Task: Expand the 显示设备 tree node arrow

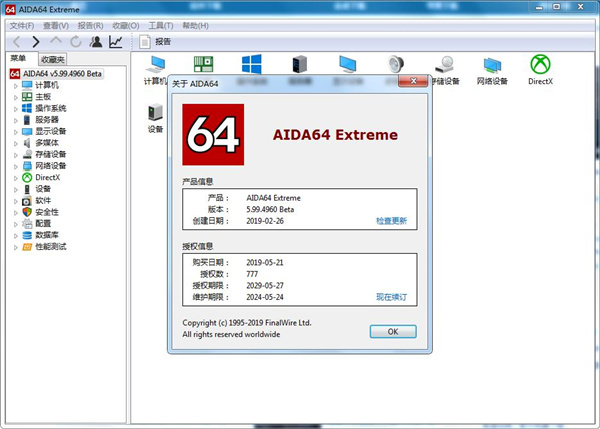Action: (16, 132)
